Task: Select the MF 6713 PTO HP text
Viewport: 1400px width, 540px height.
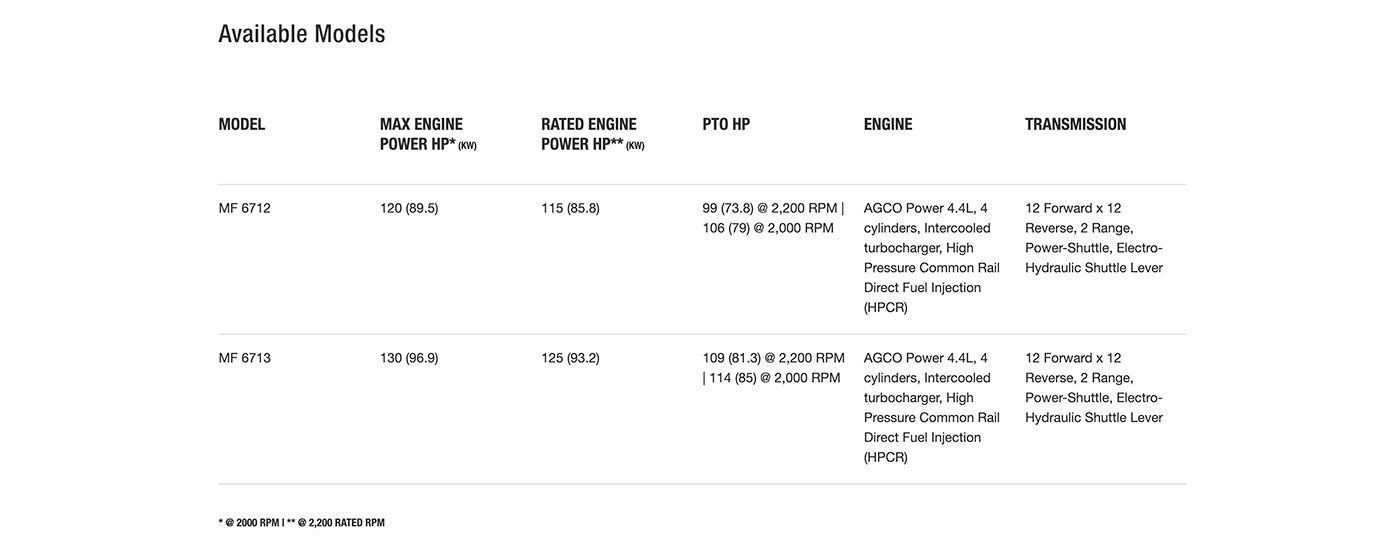Action: pos(773,368)
